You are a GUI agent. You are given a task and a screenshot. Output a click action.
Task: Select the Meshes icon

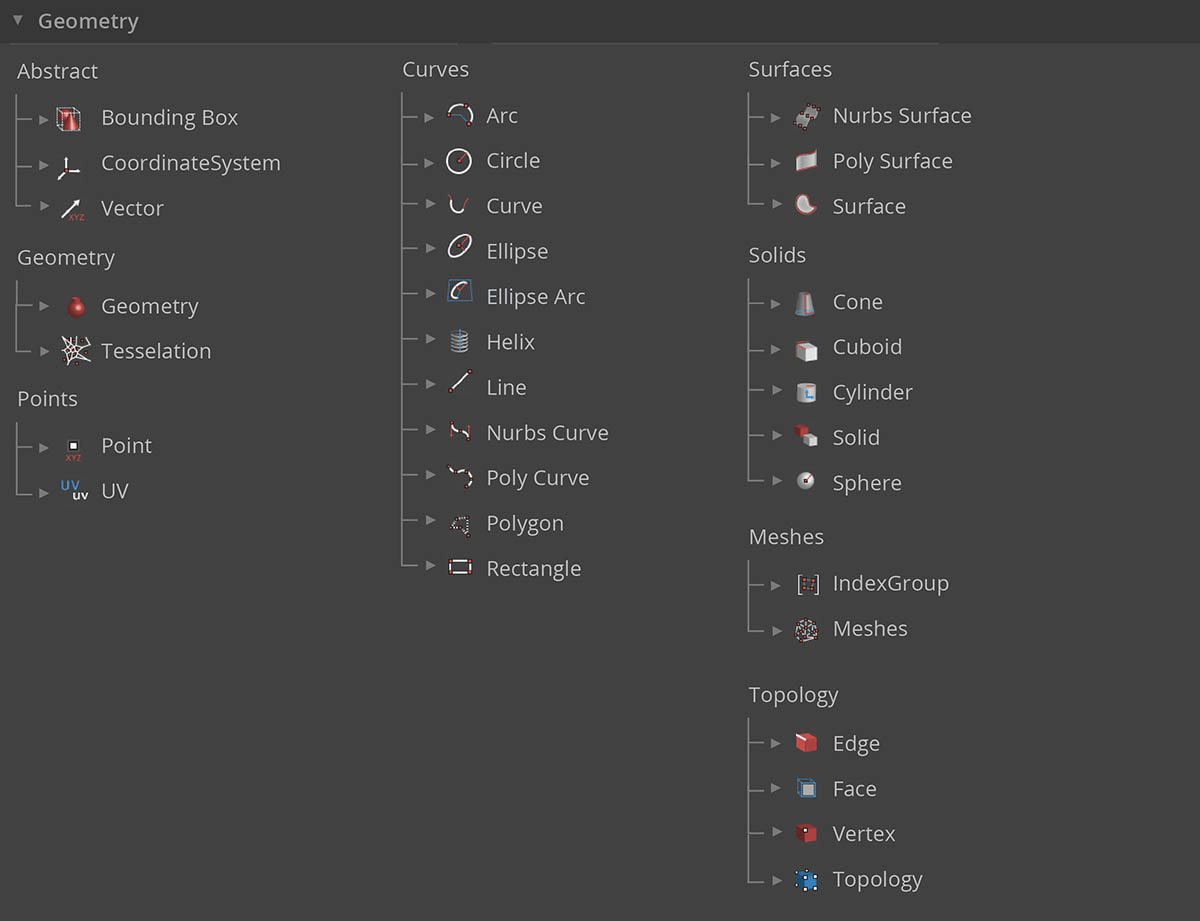pyautogui.click(x=806, y=628)
